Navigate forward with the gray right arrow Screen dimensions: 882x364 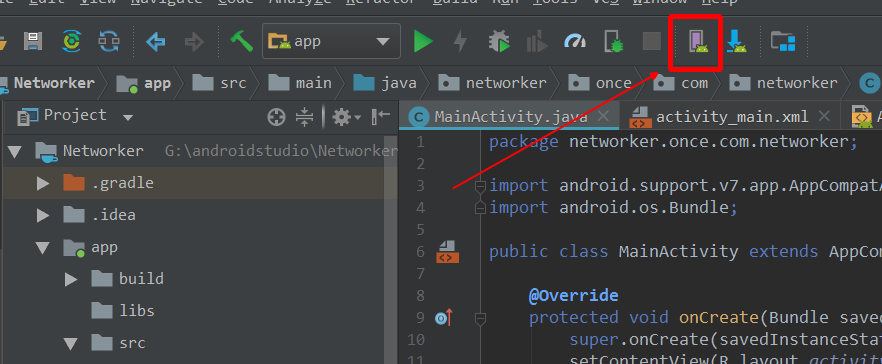point(194,42)
